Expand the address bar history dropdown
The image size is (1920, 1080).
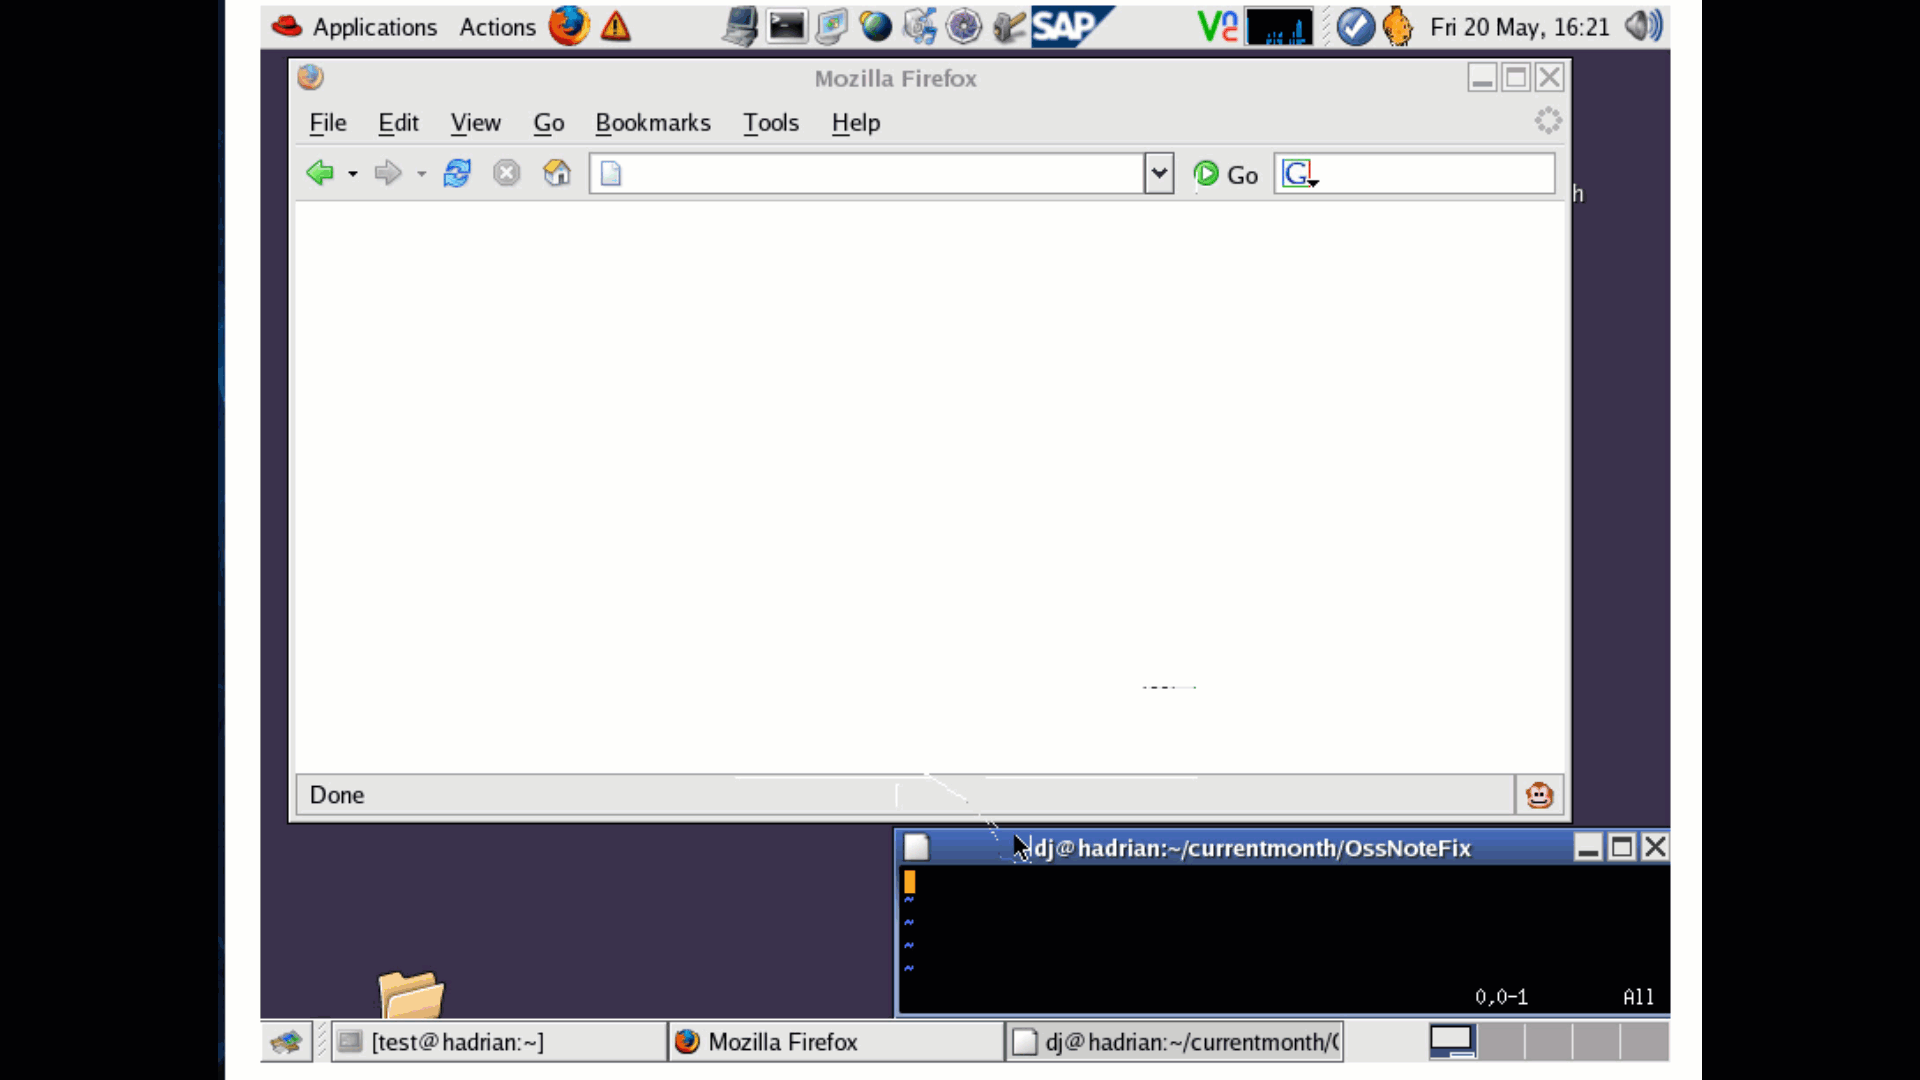tap(1159, 174)
